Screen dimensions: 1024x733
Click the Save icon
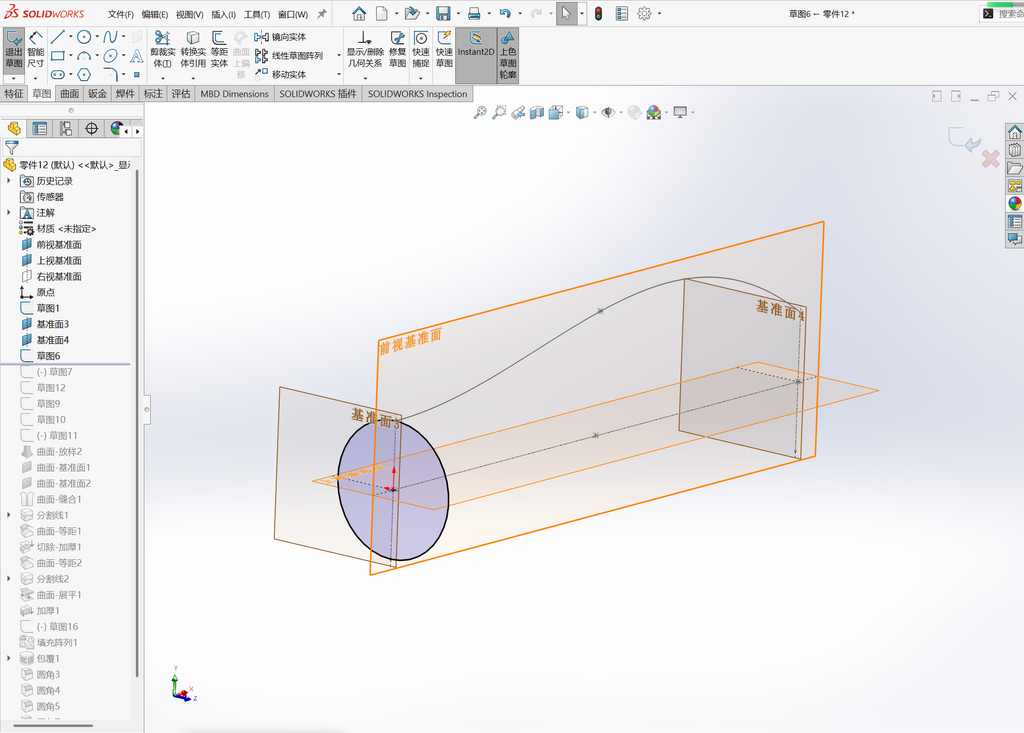443,13
